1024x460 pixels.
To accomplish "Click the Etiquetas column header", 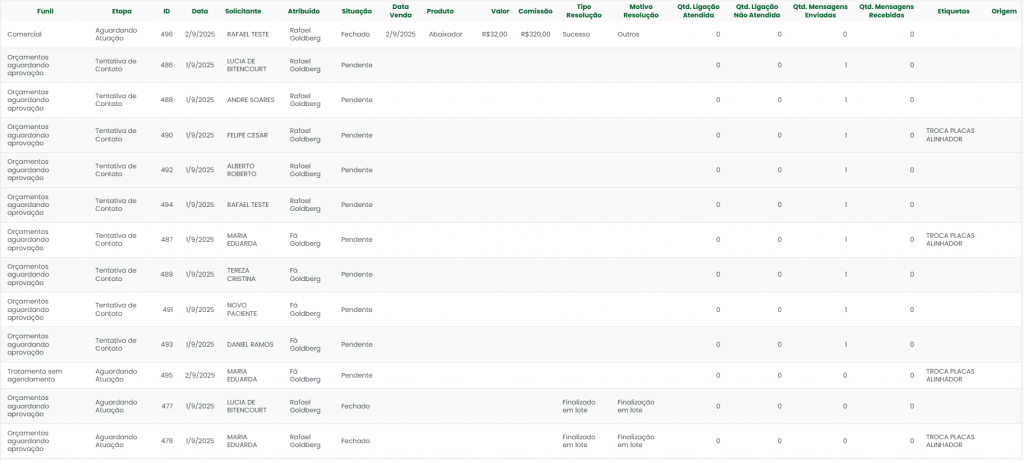I will pos(953,11).
